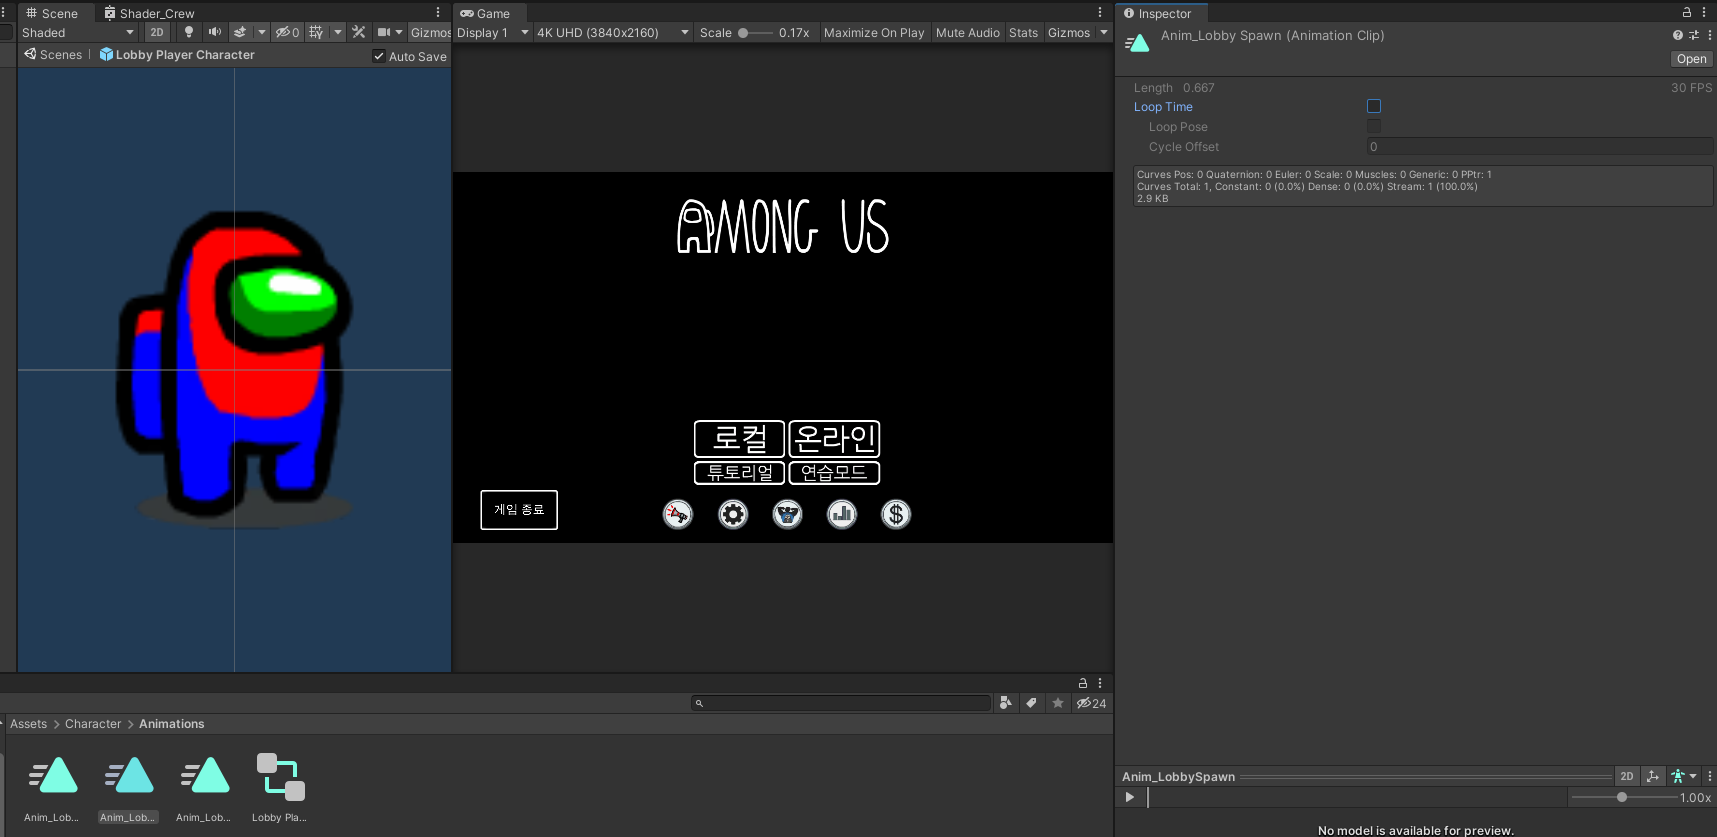Lock the Inspector panel
Image resolution: width=1717 pixels, height=837 pixels.
point(1687,13)
